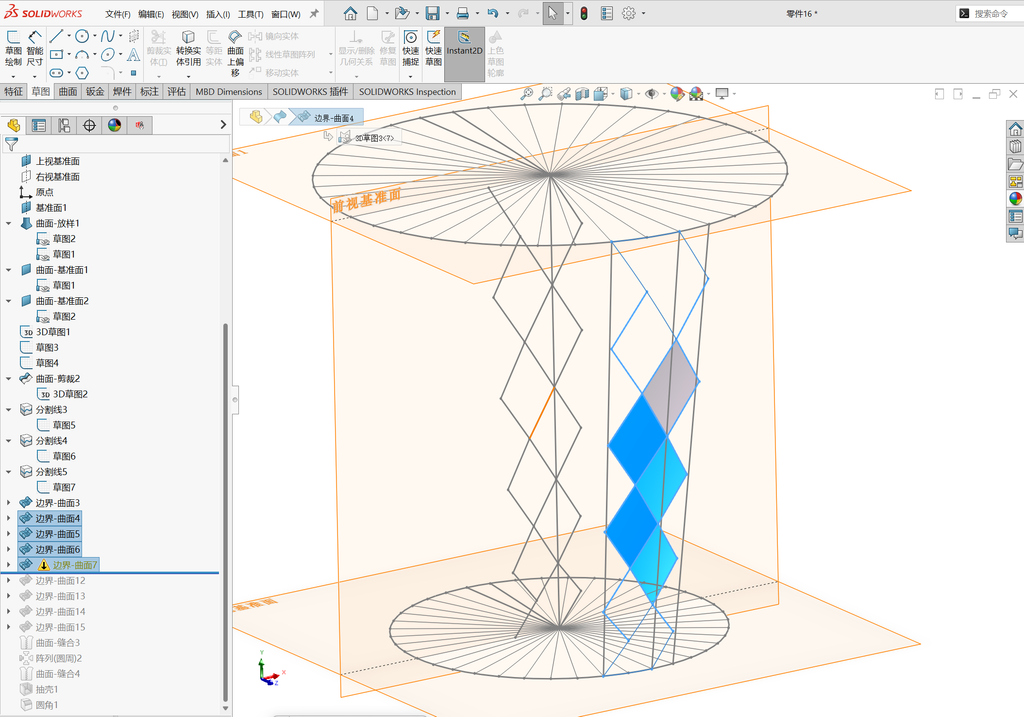Open the View Orientation dropdown arrow
Image resolution: width=1024 pixels, height=717 pixels.
coord(613,94)
